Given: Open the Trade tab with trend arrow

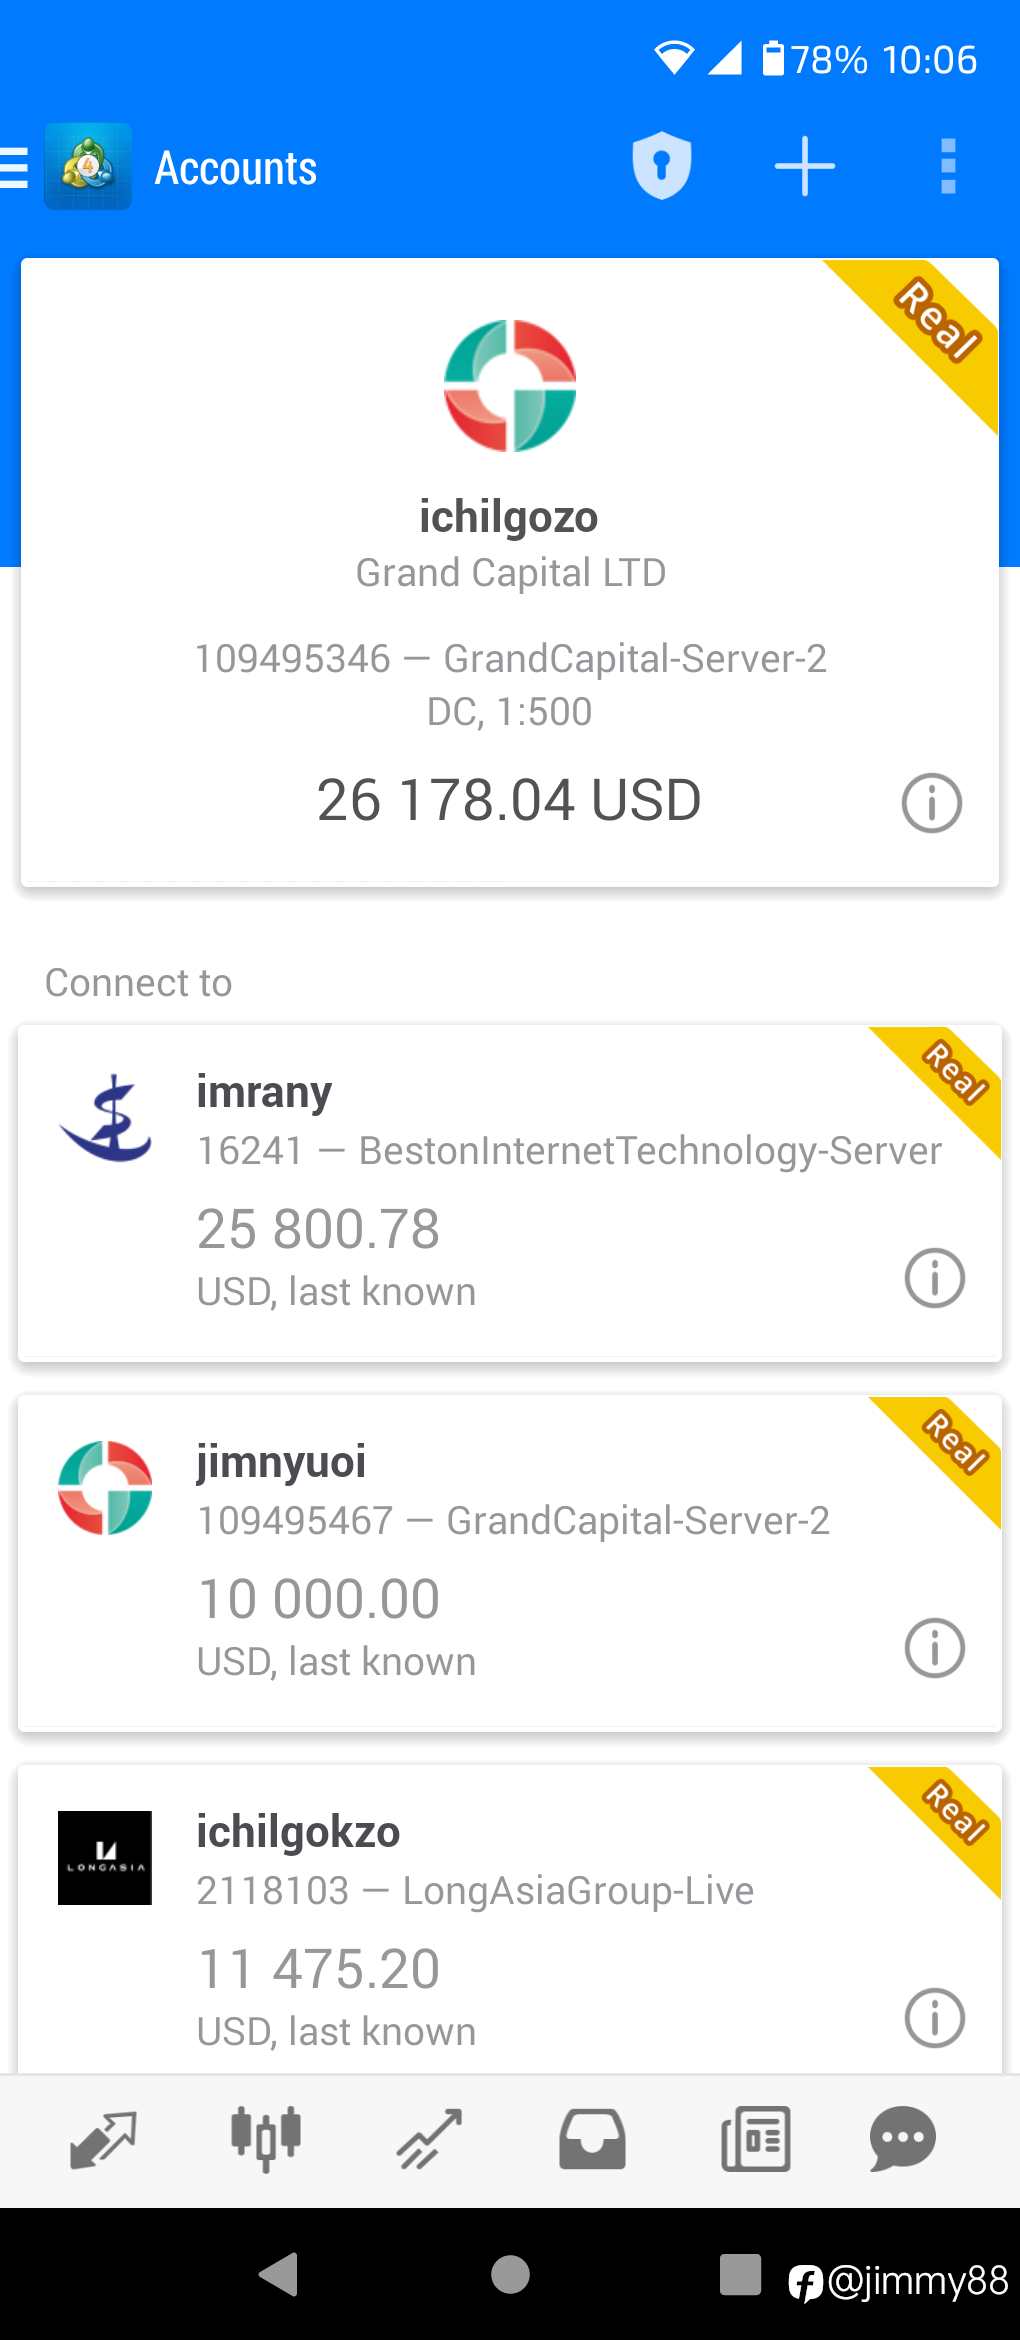Looking at the screenshot, I should tap(430, 2140).
